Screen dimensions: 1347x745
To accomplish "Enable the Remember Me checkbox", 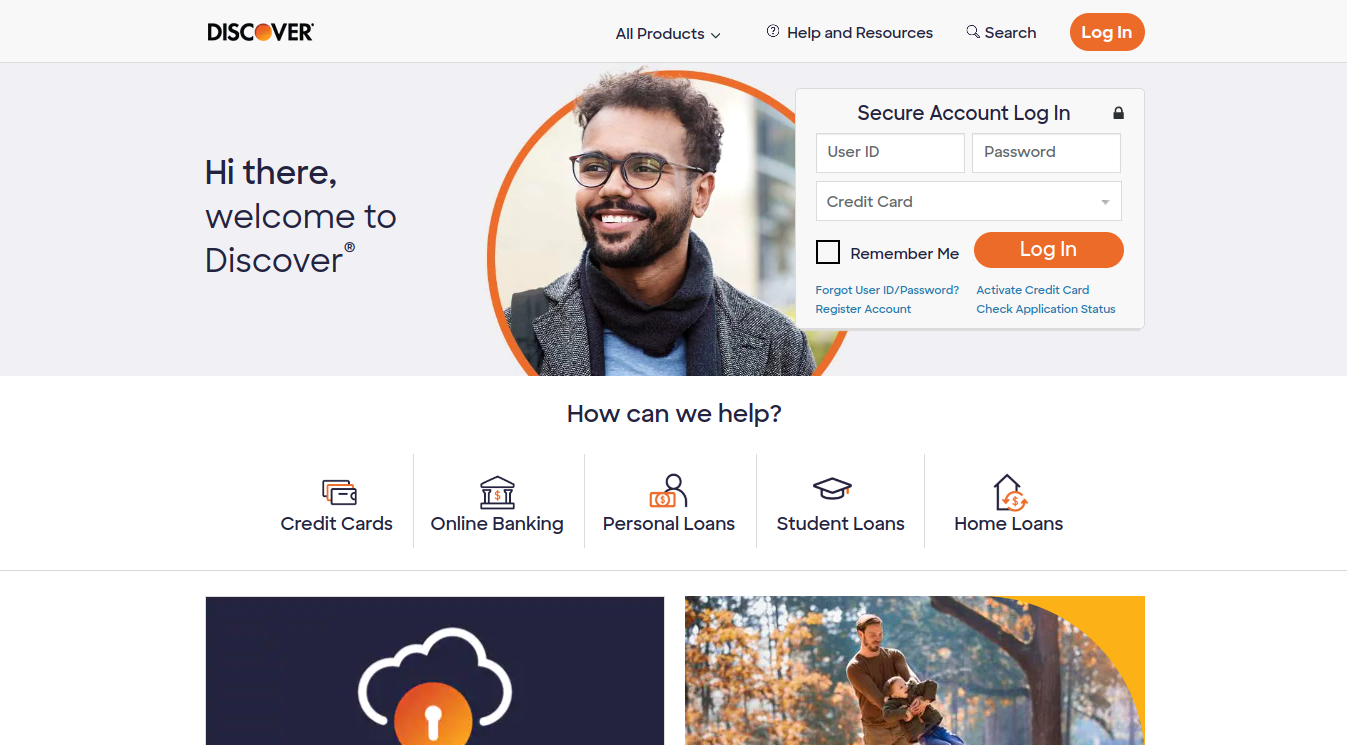I will (x=828, y=252).
